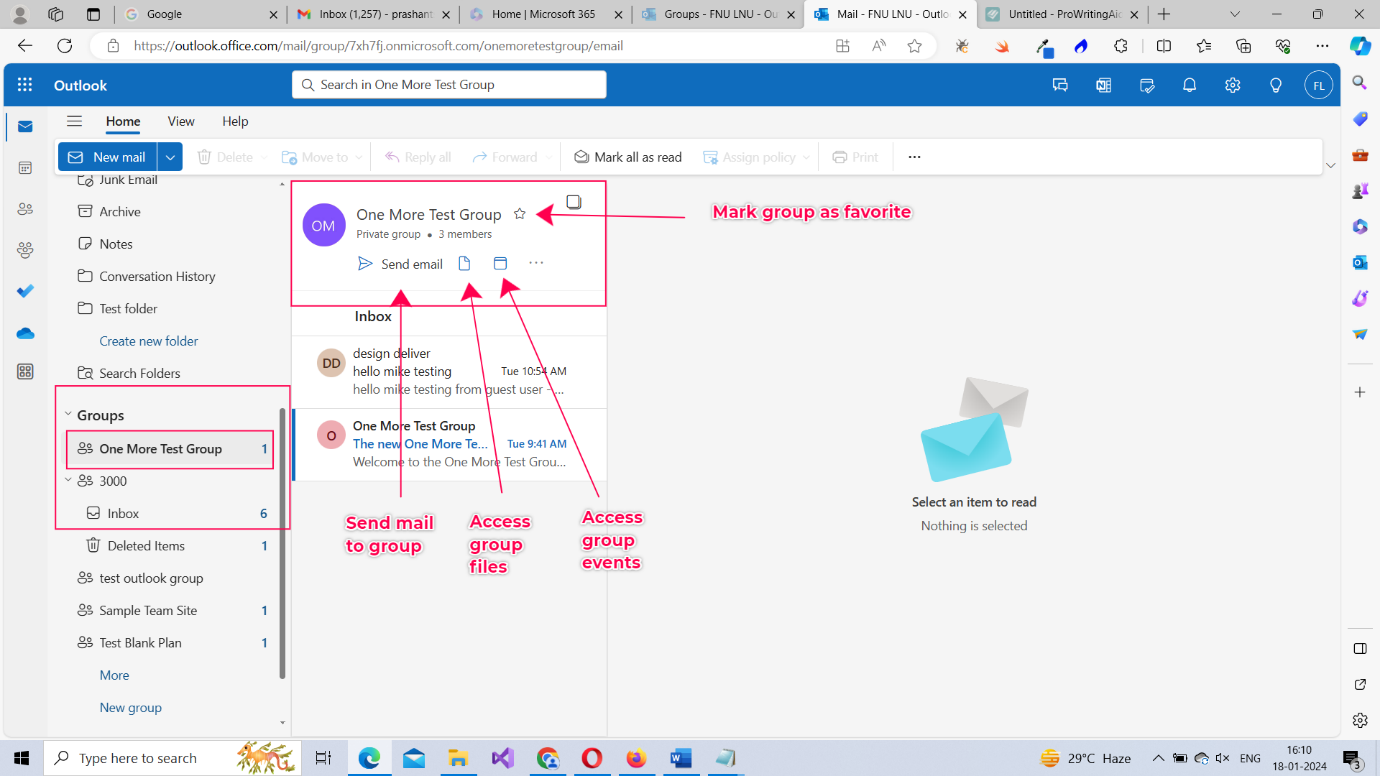Click Send email in group header
The height and width of the screenshot is (776, 1380).
tap(400, 264)
